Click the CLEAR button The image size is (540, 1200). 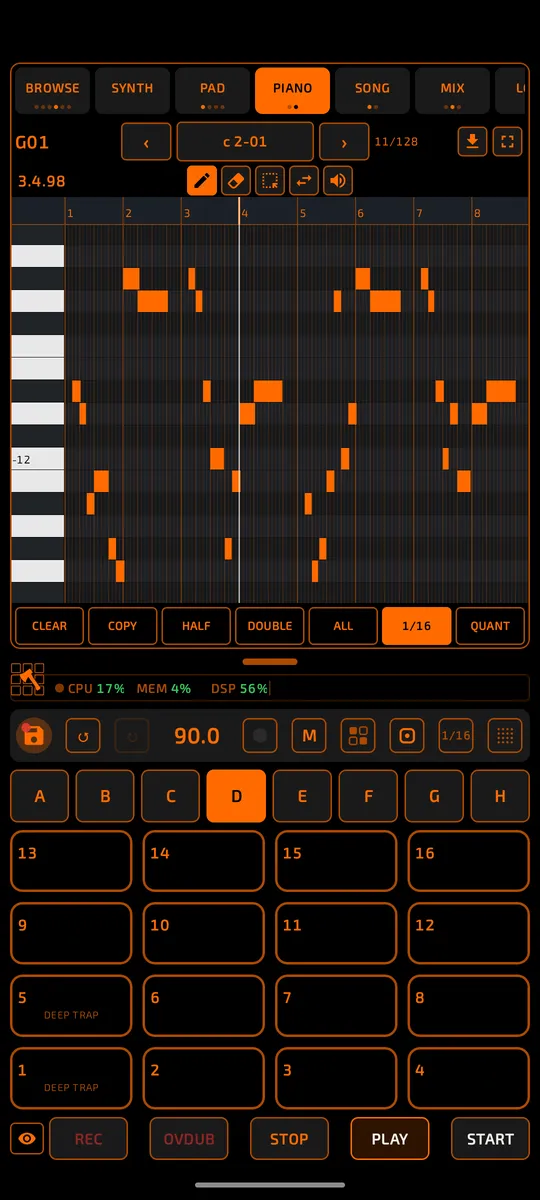point(49,626)
